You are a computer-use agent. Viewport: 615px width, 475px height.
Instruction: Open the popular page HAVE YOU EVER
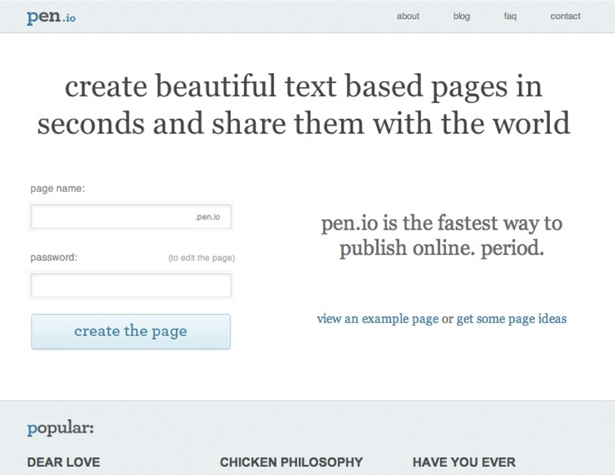tap(464, 462)
